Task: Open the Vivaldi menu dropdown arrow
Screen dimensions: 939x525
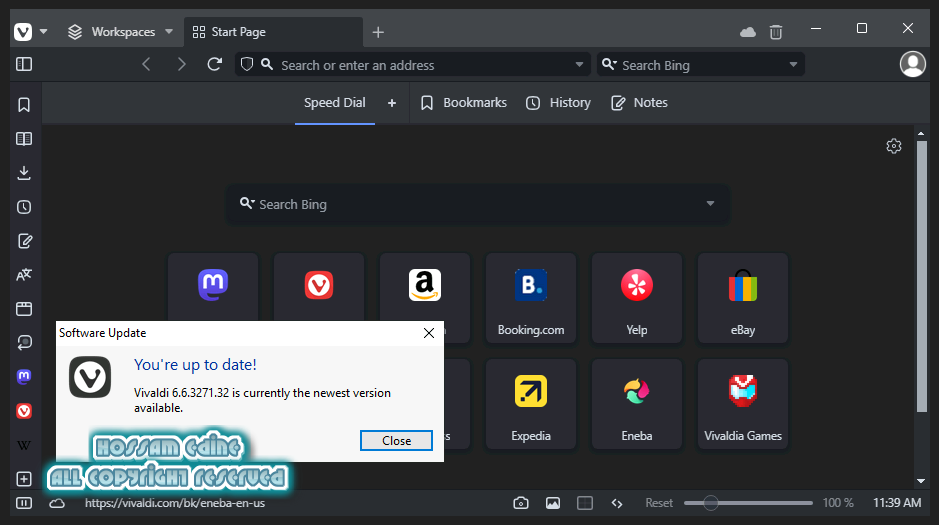Action: 43,32
